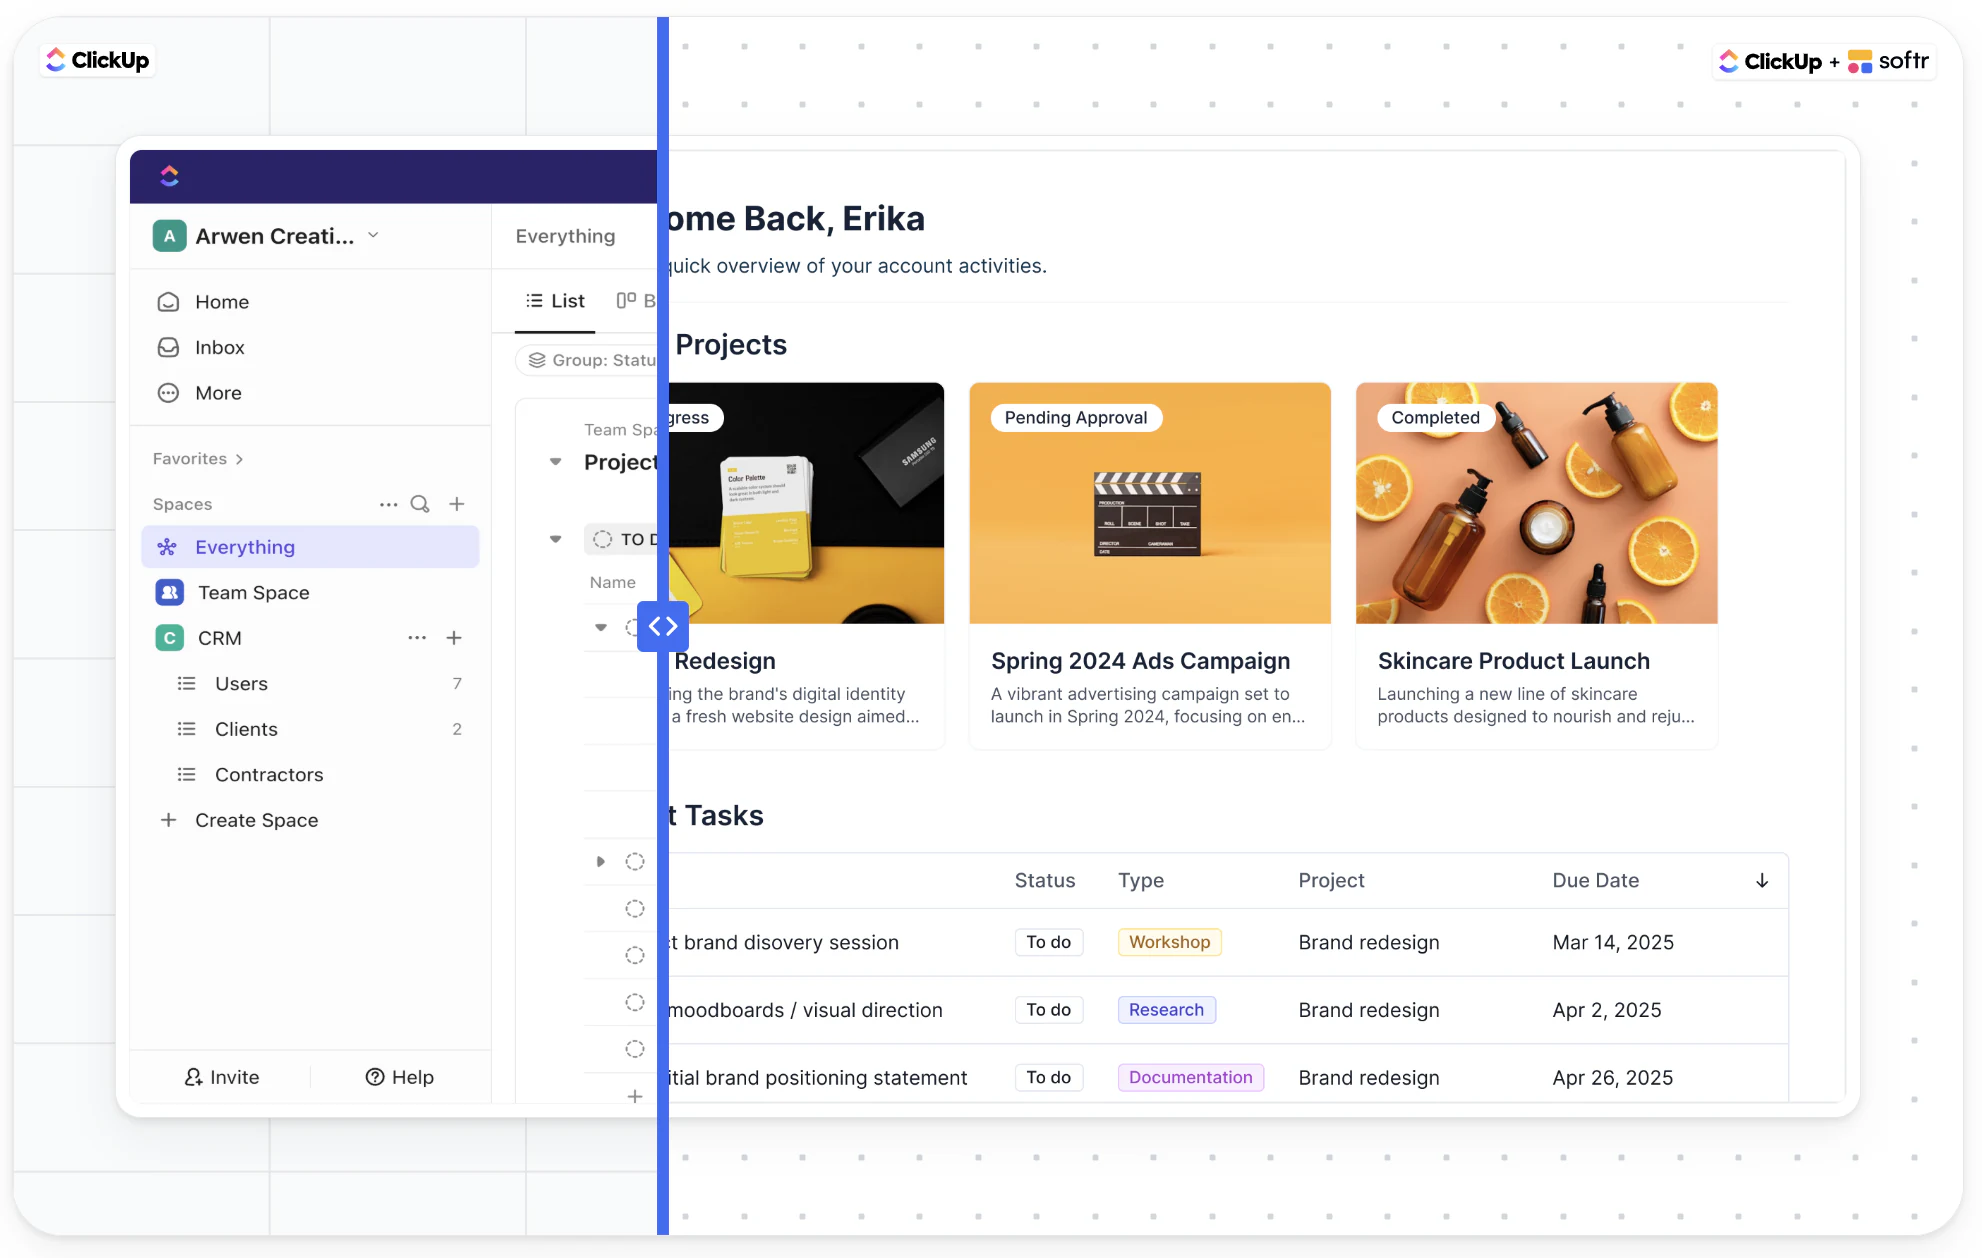Click the moodboards / visual direction task
The width and height of the screenshot is (1982, 1258).
[806, 1010]
